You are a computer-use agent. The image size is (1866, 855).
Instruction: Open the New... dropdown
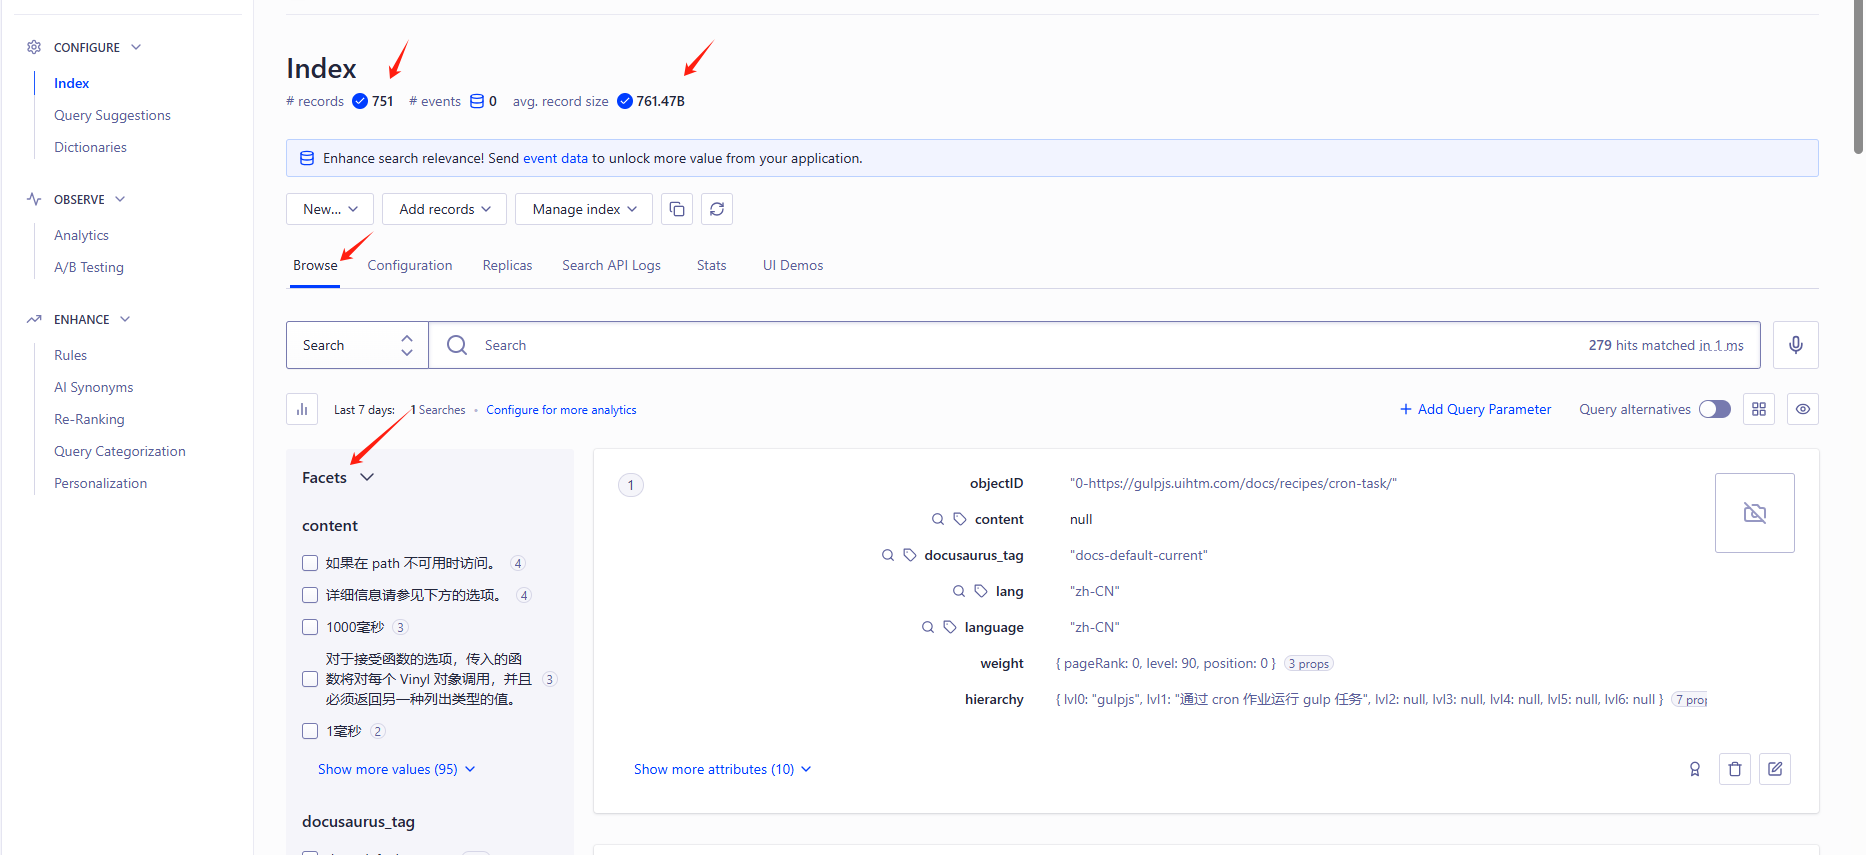pyautogui.click(x=330, y=209)
